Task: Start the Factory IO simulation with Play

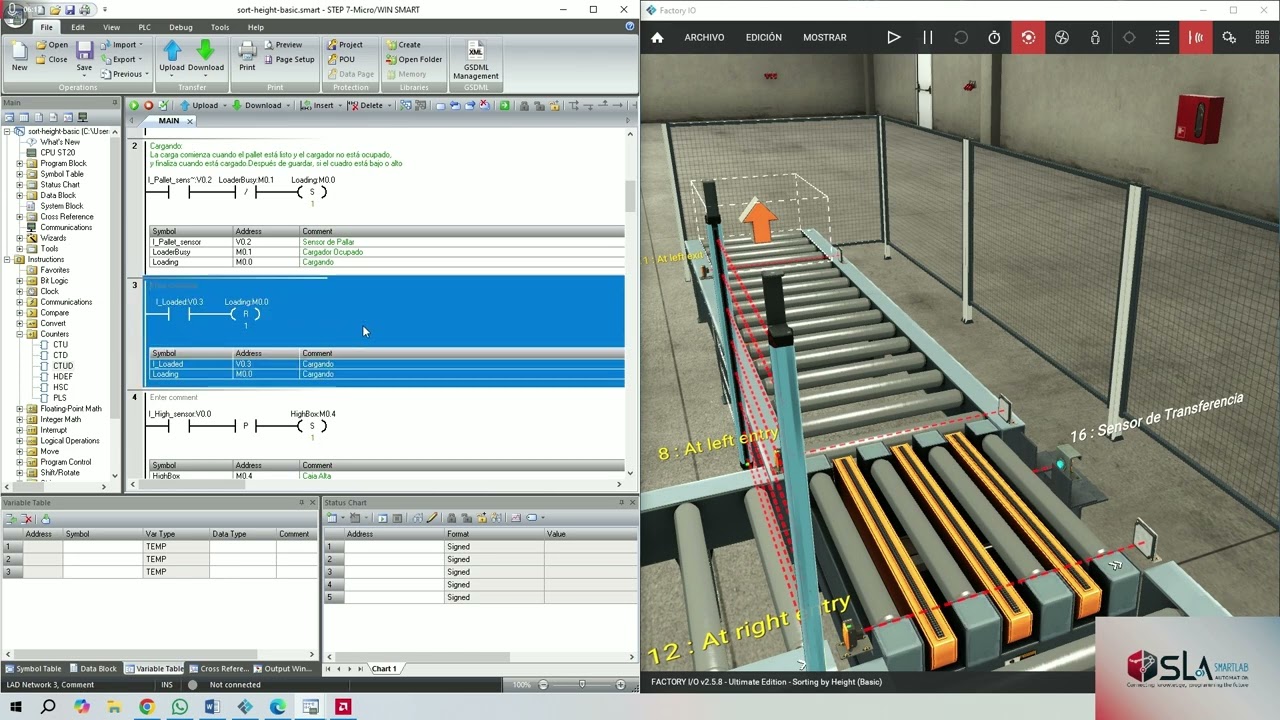Action: [893, 38]
